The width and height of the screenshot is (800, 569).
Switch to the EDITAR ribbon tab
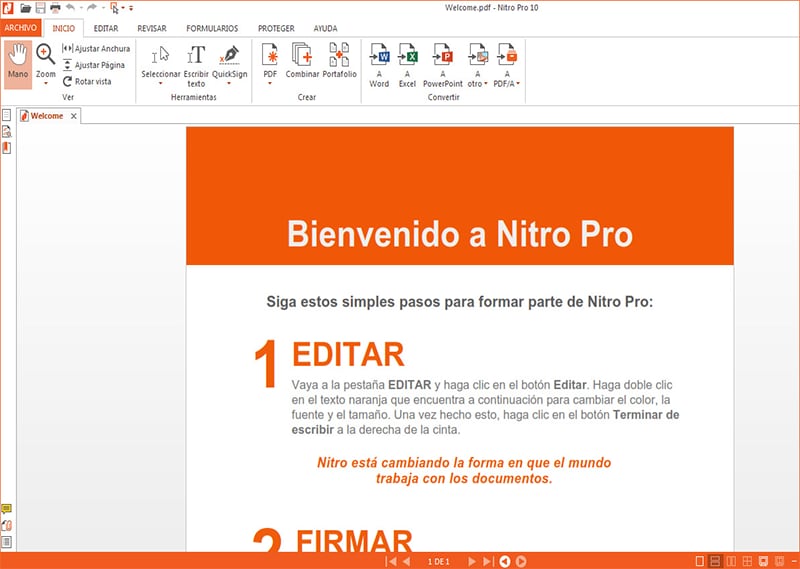pyautogui.click(x=105, y=28)
